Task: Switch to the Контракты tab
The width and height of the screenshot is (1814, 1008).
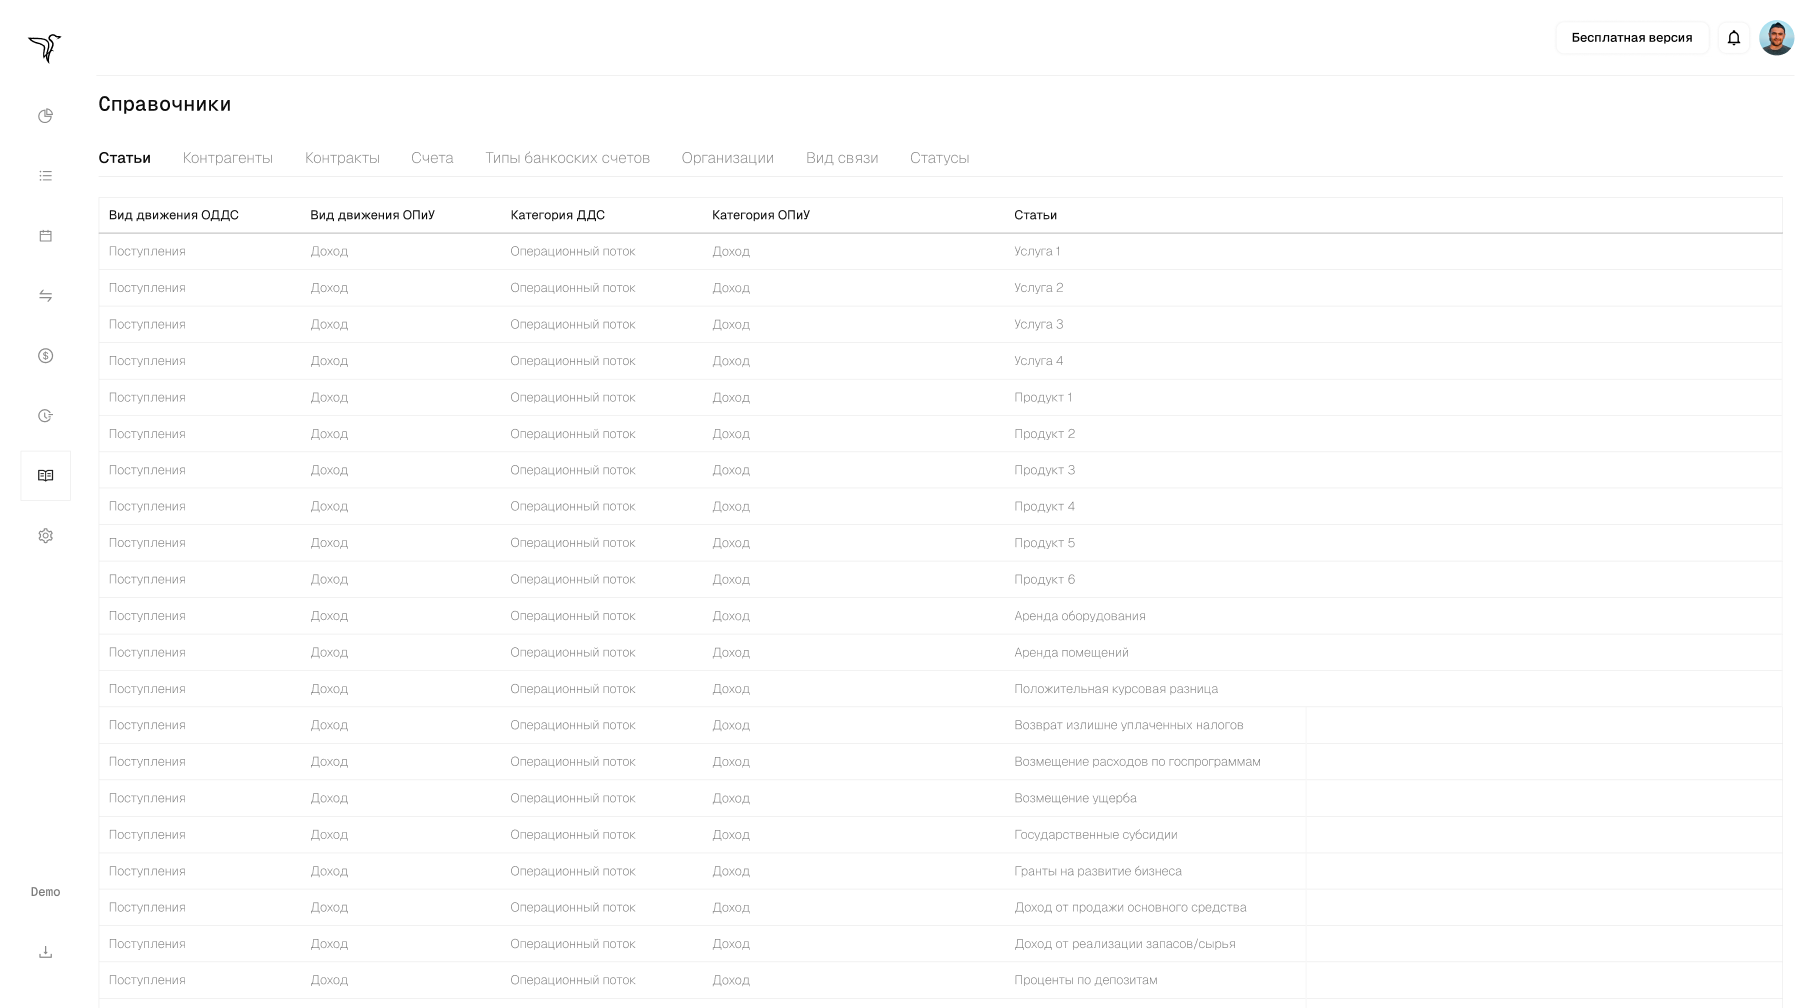Action: pos(342,158)
